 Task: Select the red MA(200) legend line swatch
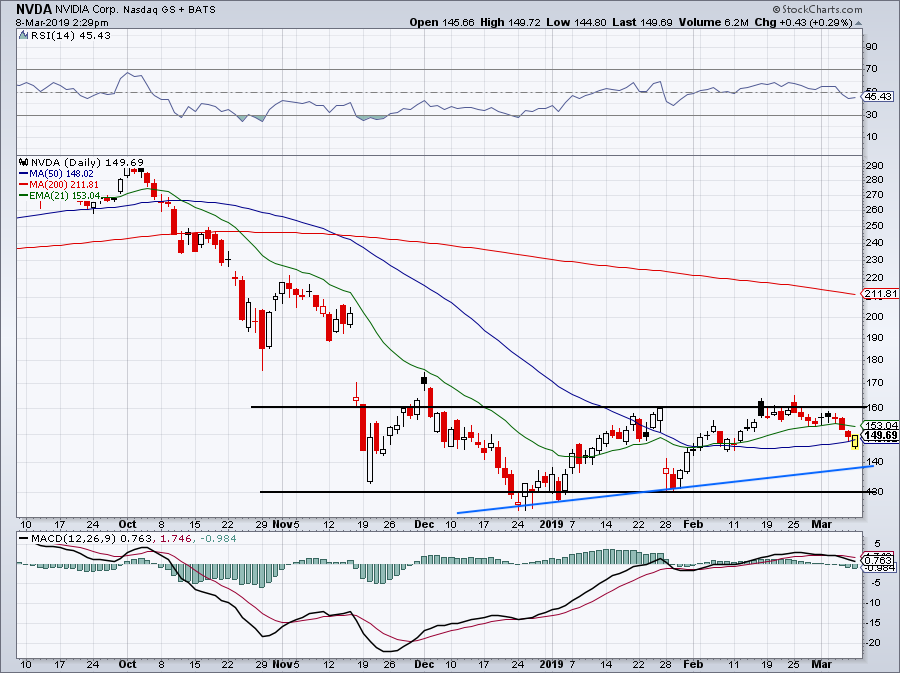tap(24, 185)
